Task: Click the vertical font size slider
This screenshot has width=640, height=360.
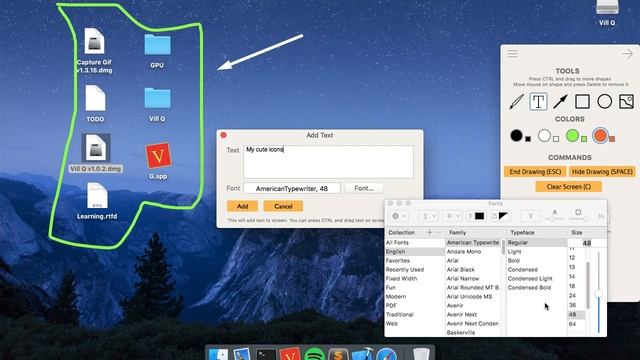Action: point(599,292)
